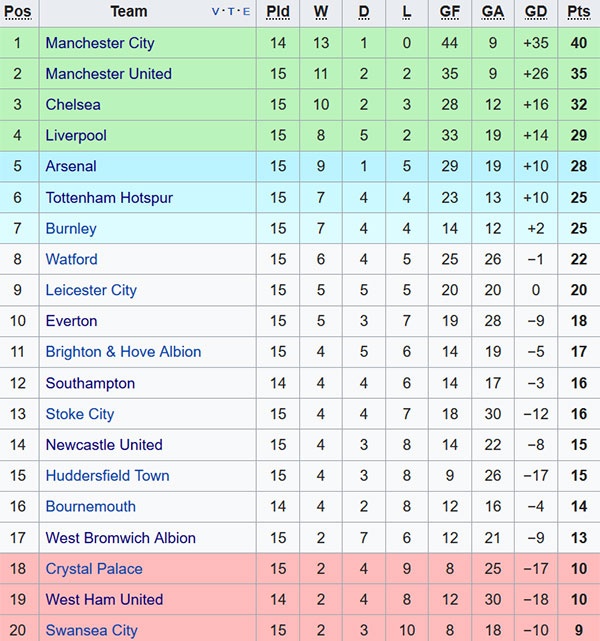The width and height of the screenshot is (600, 641).
Task: Open the Swansea City link
Action: (91, 630)
